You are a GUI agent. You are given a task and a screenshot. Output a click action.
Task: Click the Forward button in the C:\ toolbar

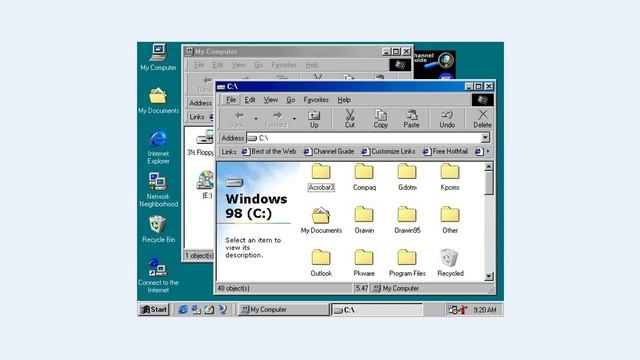pos(276,119)
